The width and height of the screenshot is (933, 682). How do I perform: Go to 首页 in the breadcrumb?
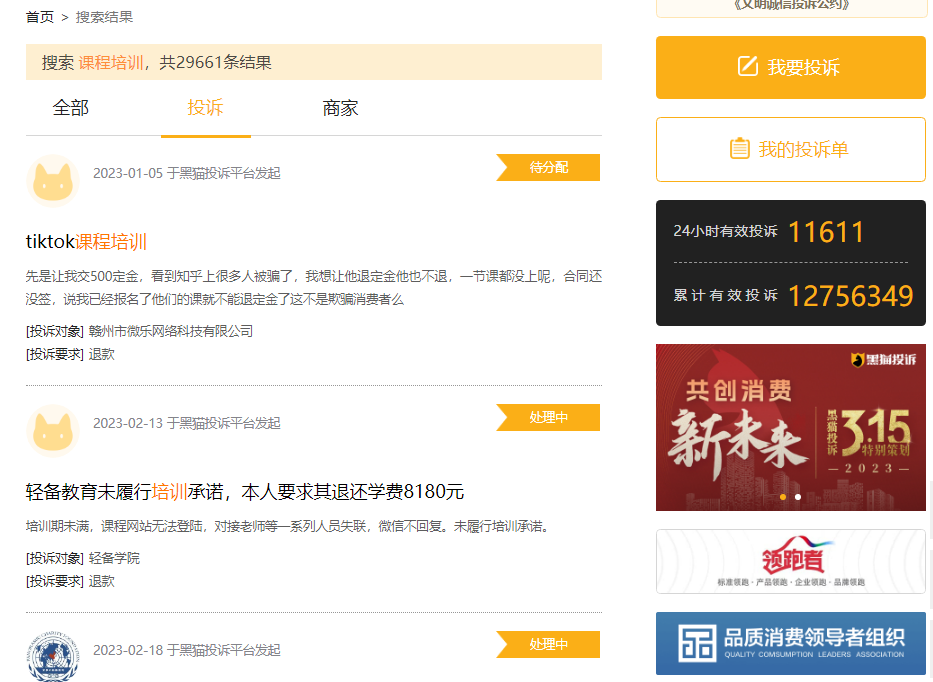(x=40, y=17)
